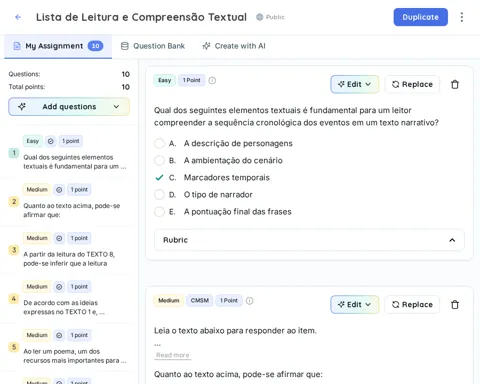The width and height of the screenshot is (480, 384).
Task: Click sidebar number badge 4
Action: pyautogui.click(x=14, y=299)
